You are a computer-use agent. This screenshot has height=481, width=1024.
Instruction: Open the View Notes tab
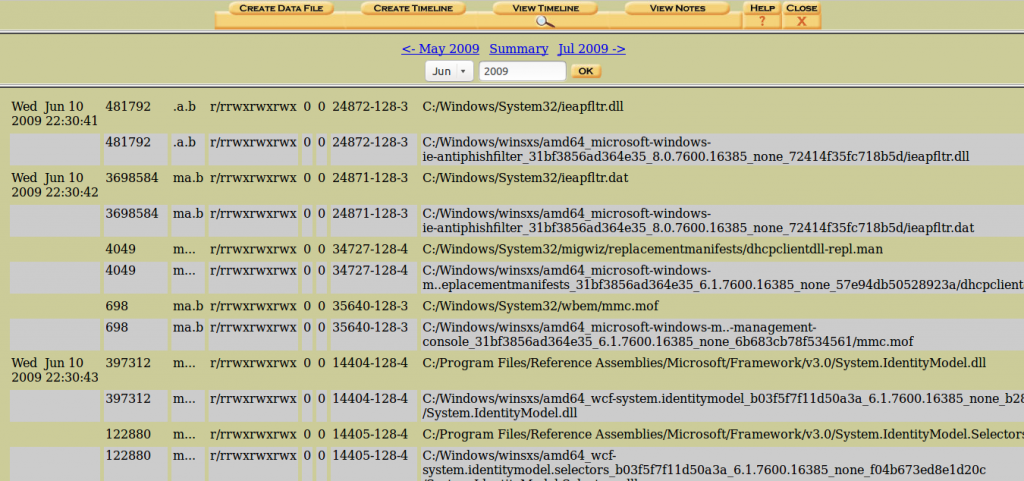677,8
